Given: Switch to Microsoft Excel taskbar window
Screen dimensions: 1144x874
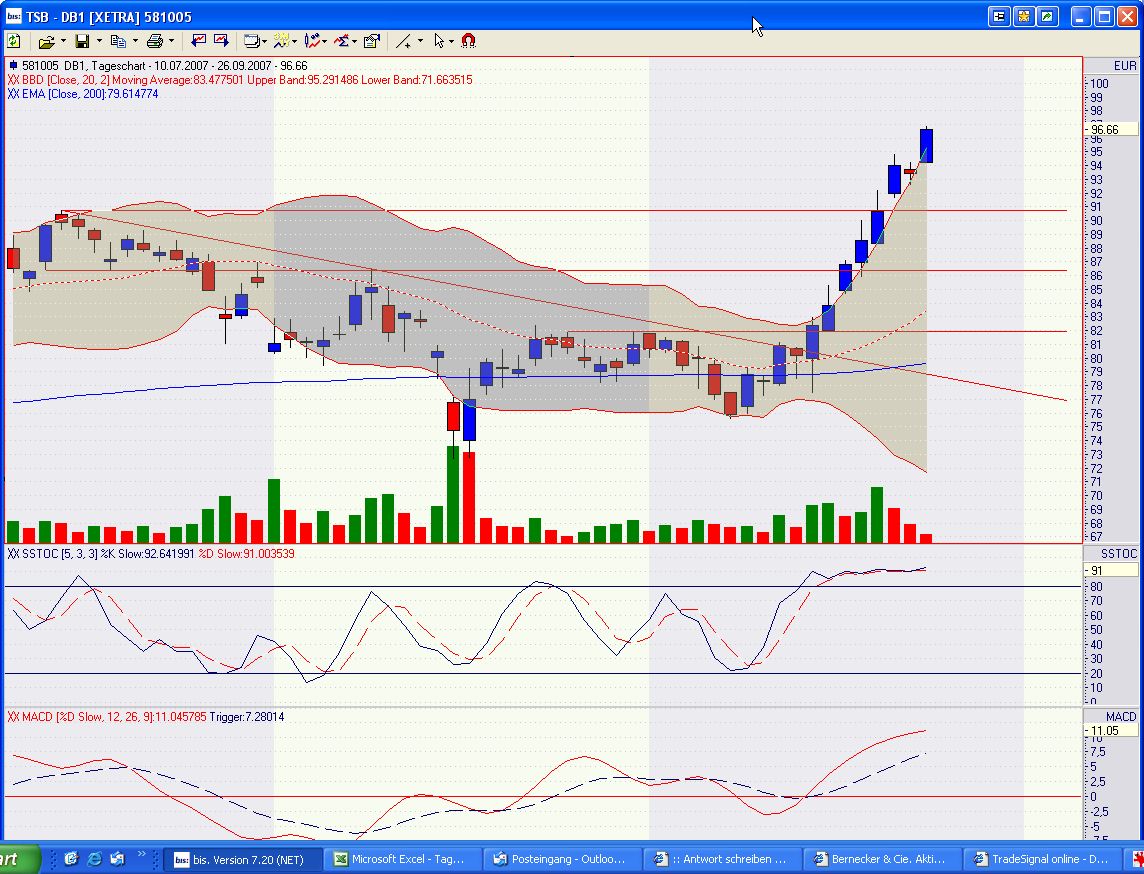Looking at the screenshot, I should pos(405,859).
